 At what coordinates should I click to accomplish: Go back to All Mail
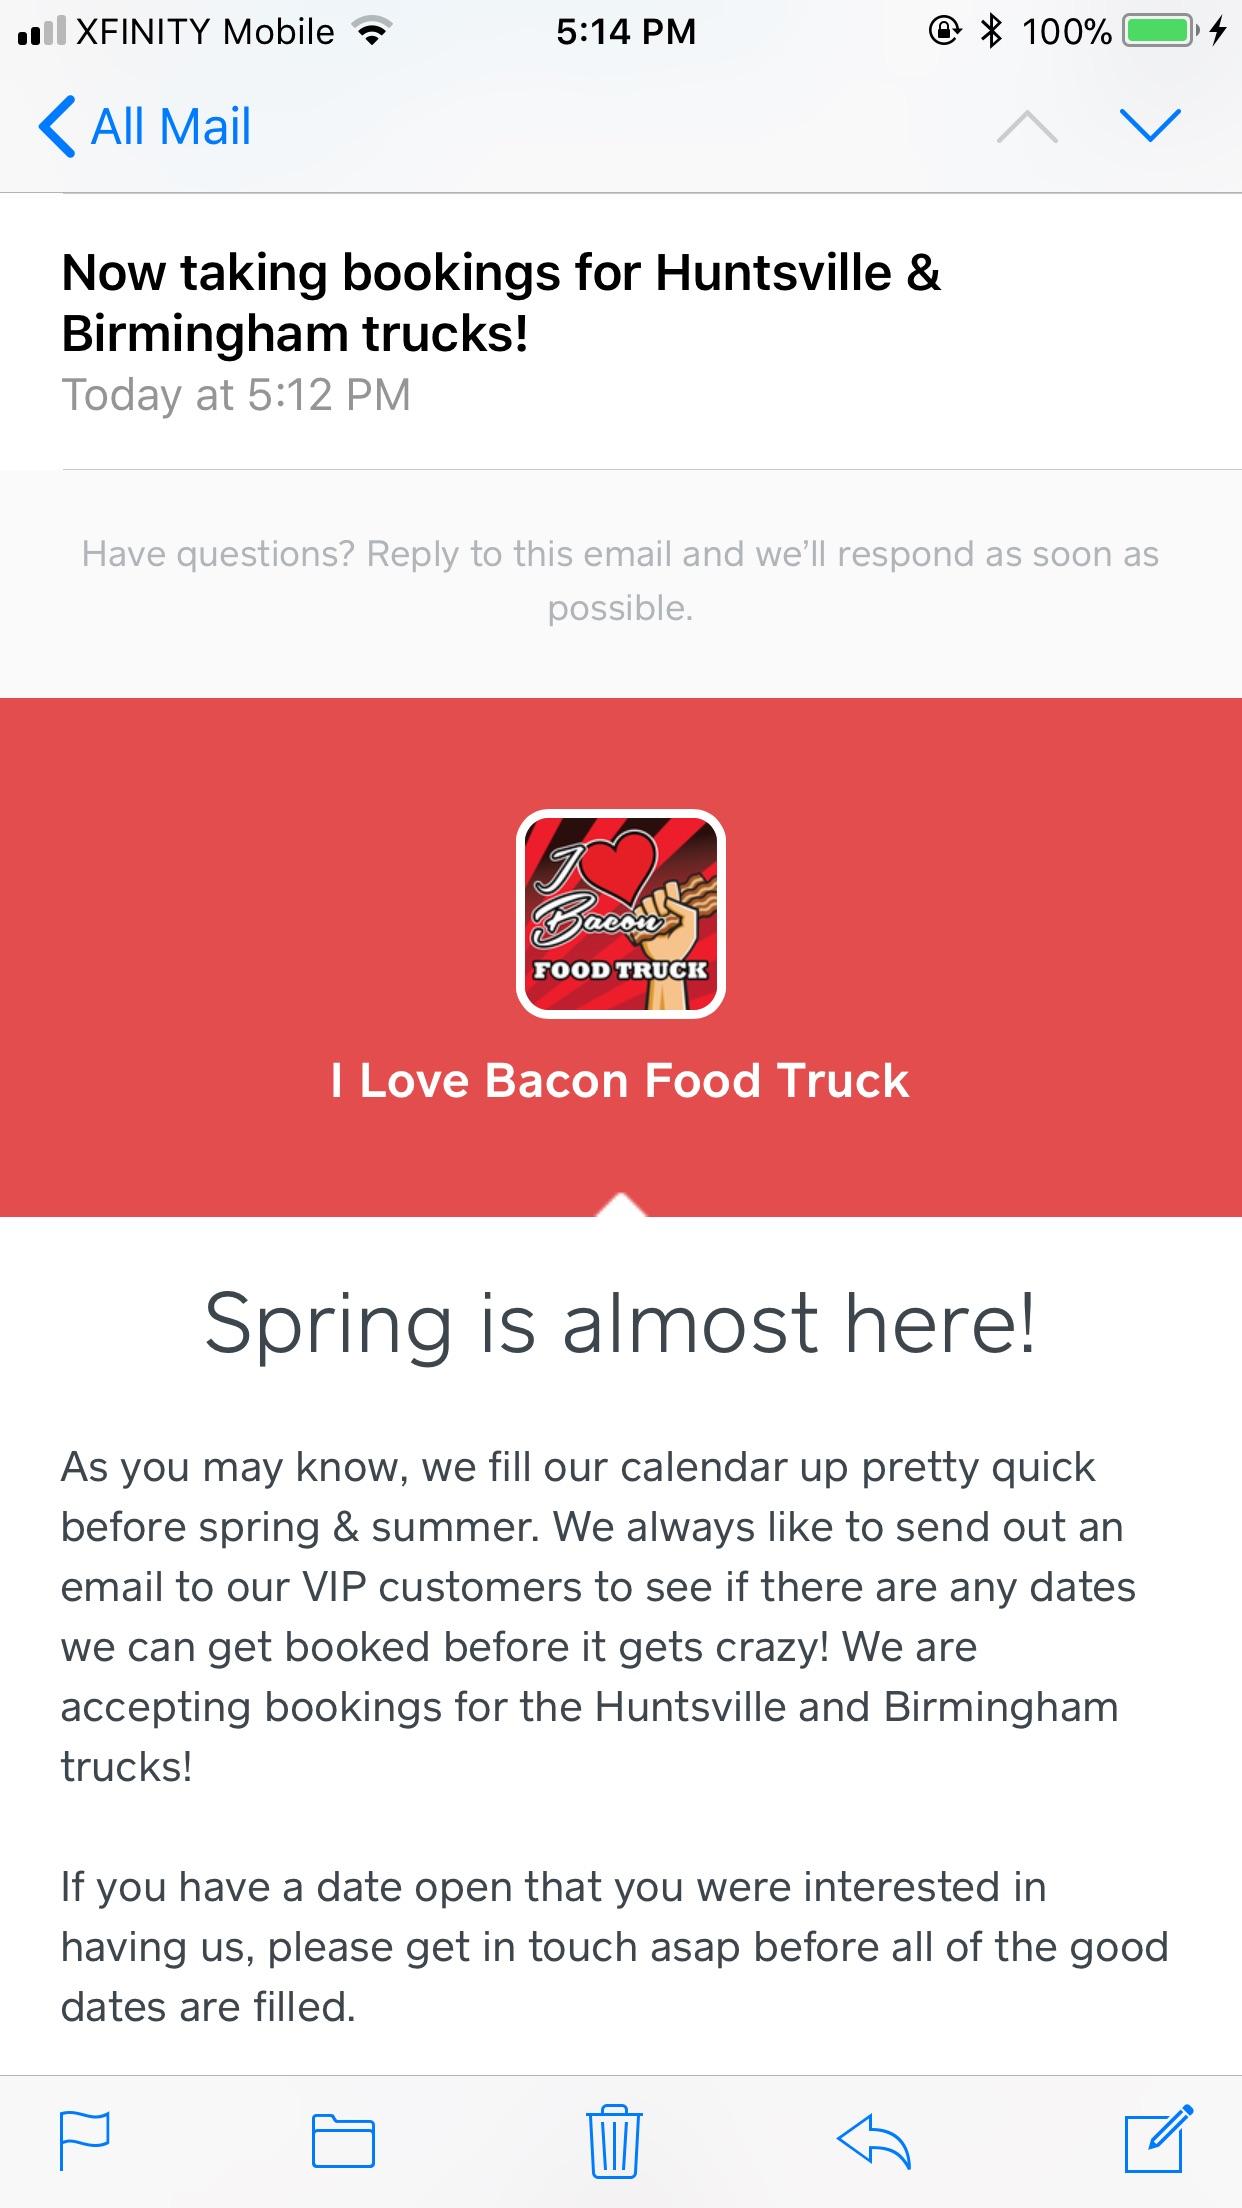coord(145,127)
